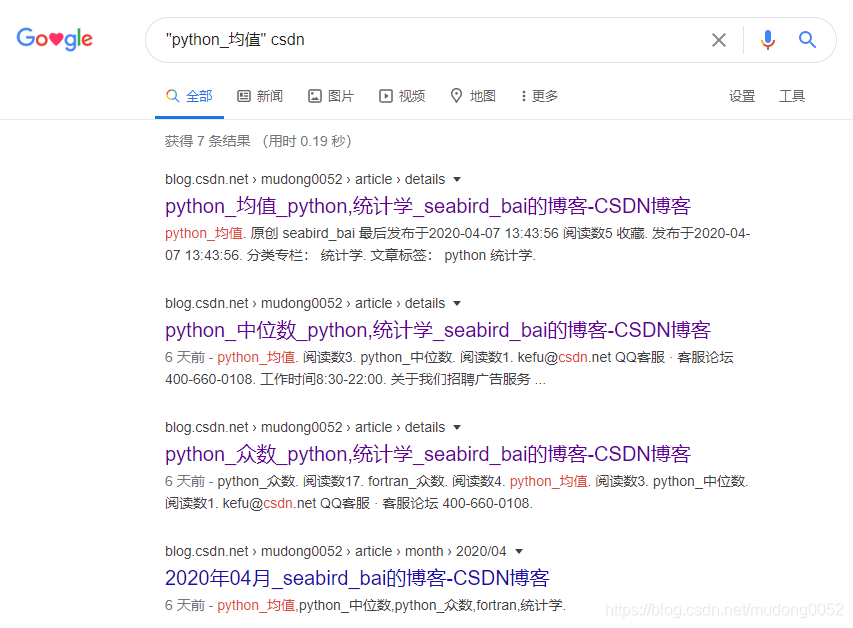Image resolution: width=853 pixels, height=628 pixels.
Task: Click the snippet mentioning 原创 seabird_bai 最后发布于
Action: pos(458,244)
